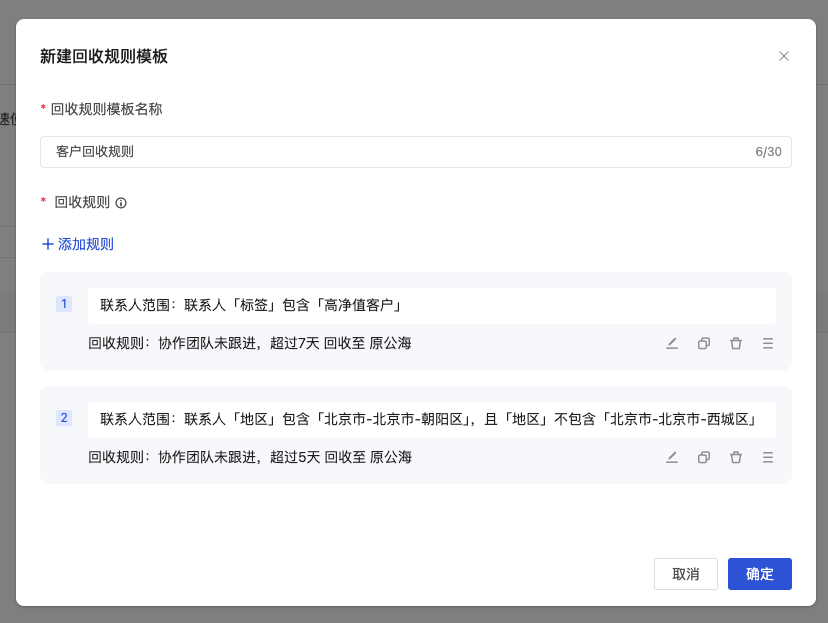Viewport: 828px width, 623px height.
Task: Copy rule 1 using the duplicate icon
Action: tap(704, 344)
